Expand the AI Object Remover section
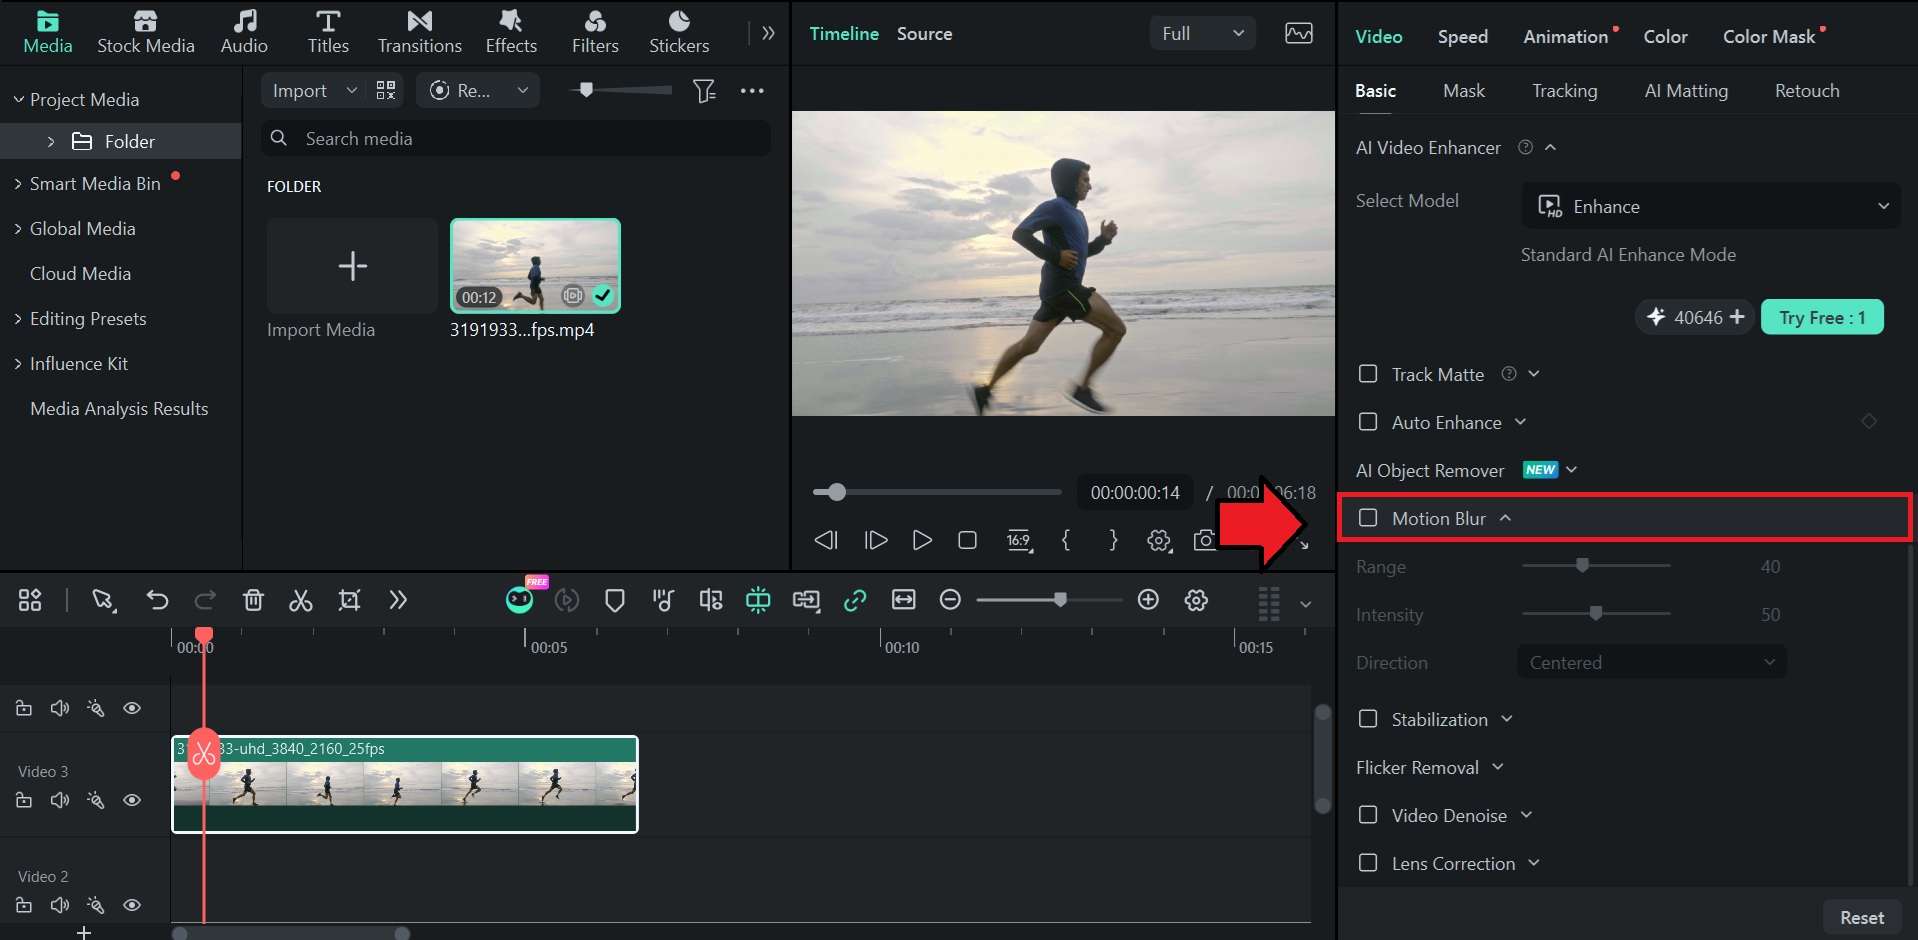This screenshot has width=1918, height=940. [1571, 470]
